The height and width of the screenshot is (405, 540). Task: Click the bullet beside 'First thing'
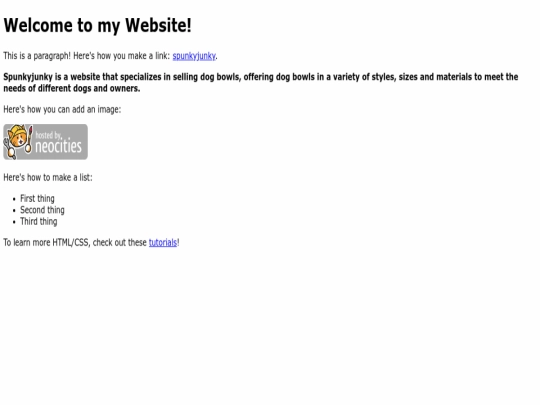tap(14, 199)
